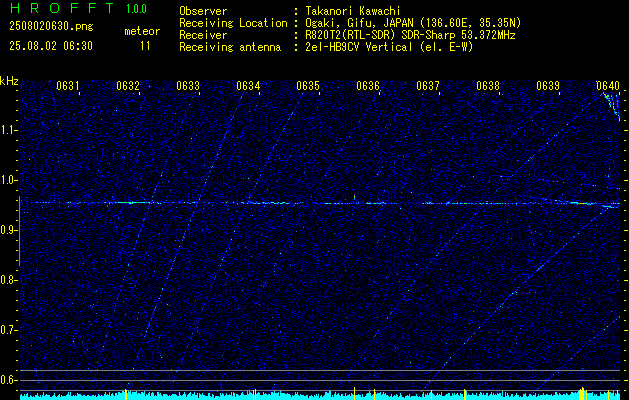Click the yellow meteor marker between 0637 and 0638
629x400 pixels.
pyautogui.click(x=465, y=394)
